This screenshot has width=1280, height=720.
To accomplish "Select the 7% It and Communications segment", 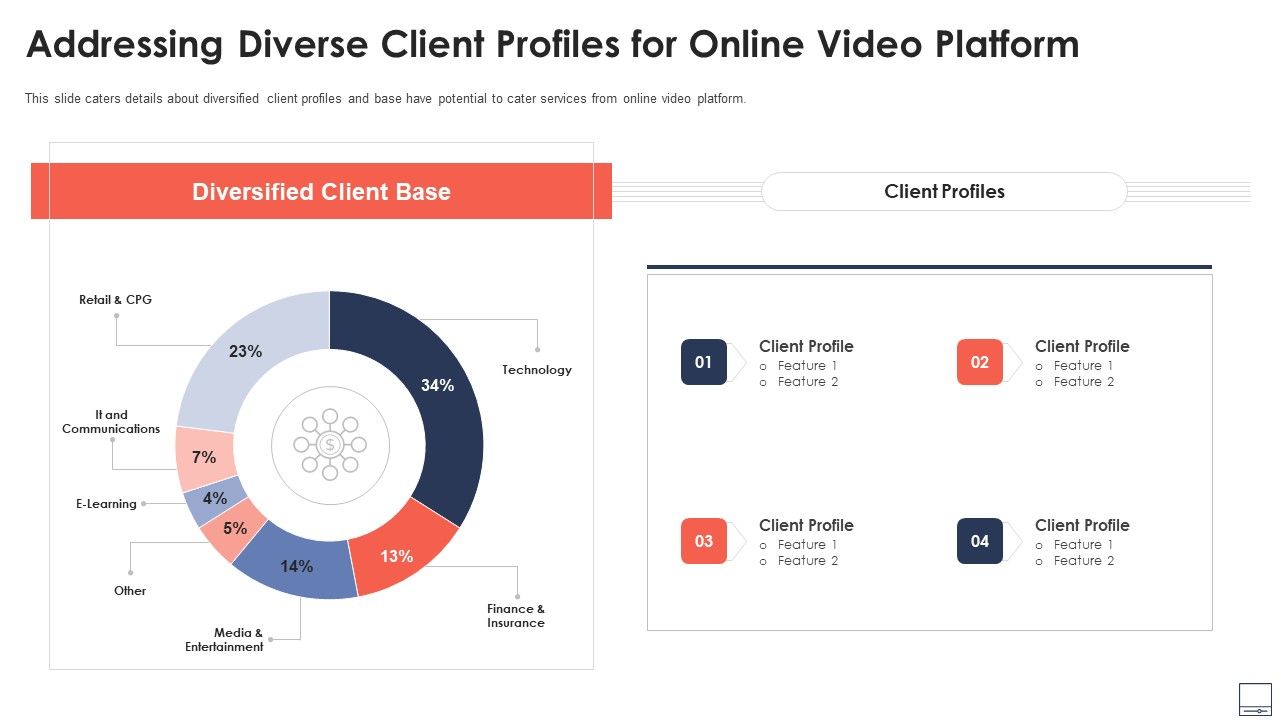I will tap(205, 457).
